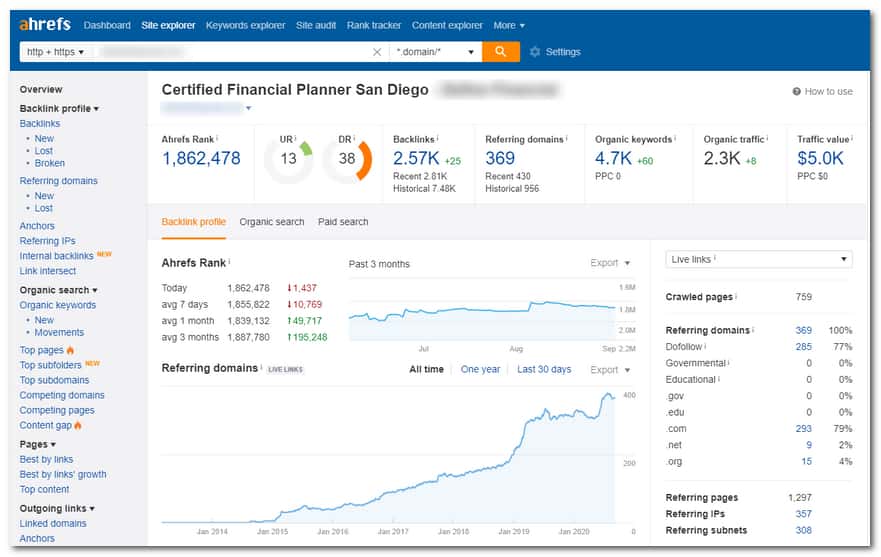Clear the URL field with the X icon

tap(376, 52)
